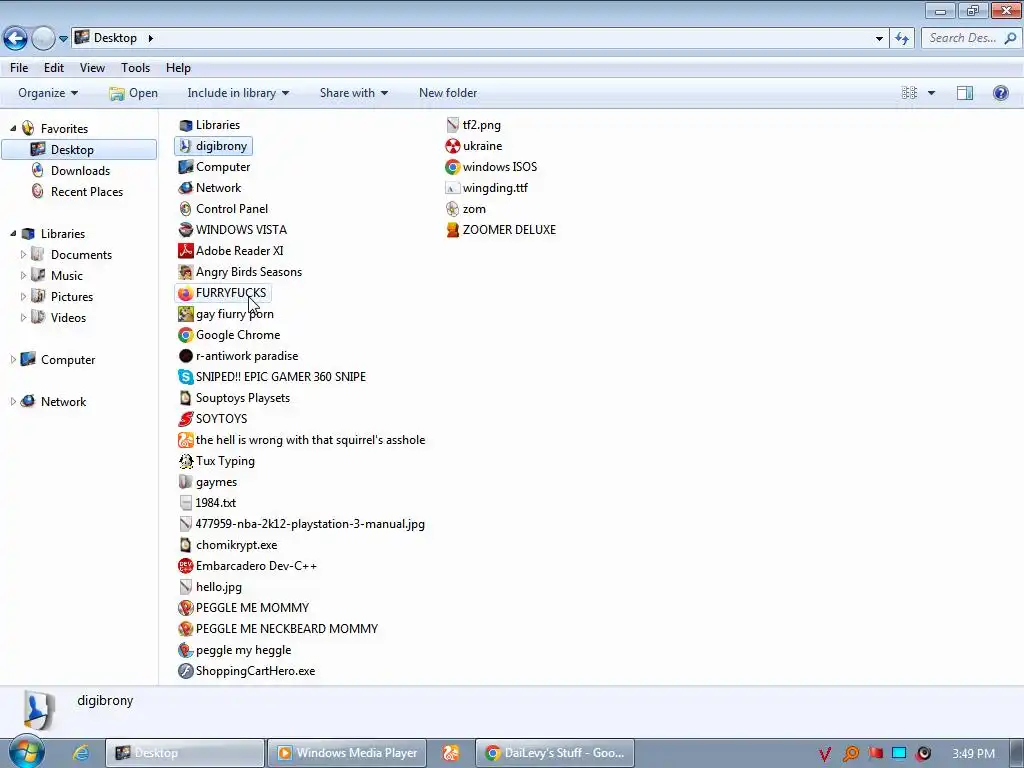Select the Control Panel icon in file list
Screen dimensions: 1024x768
pos(185,209)
